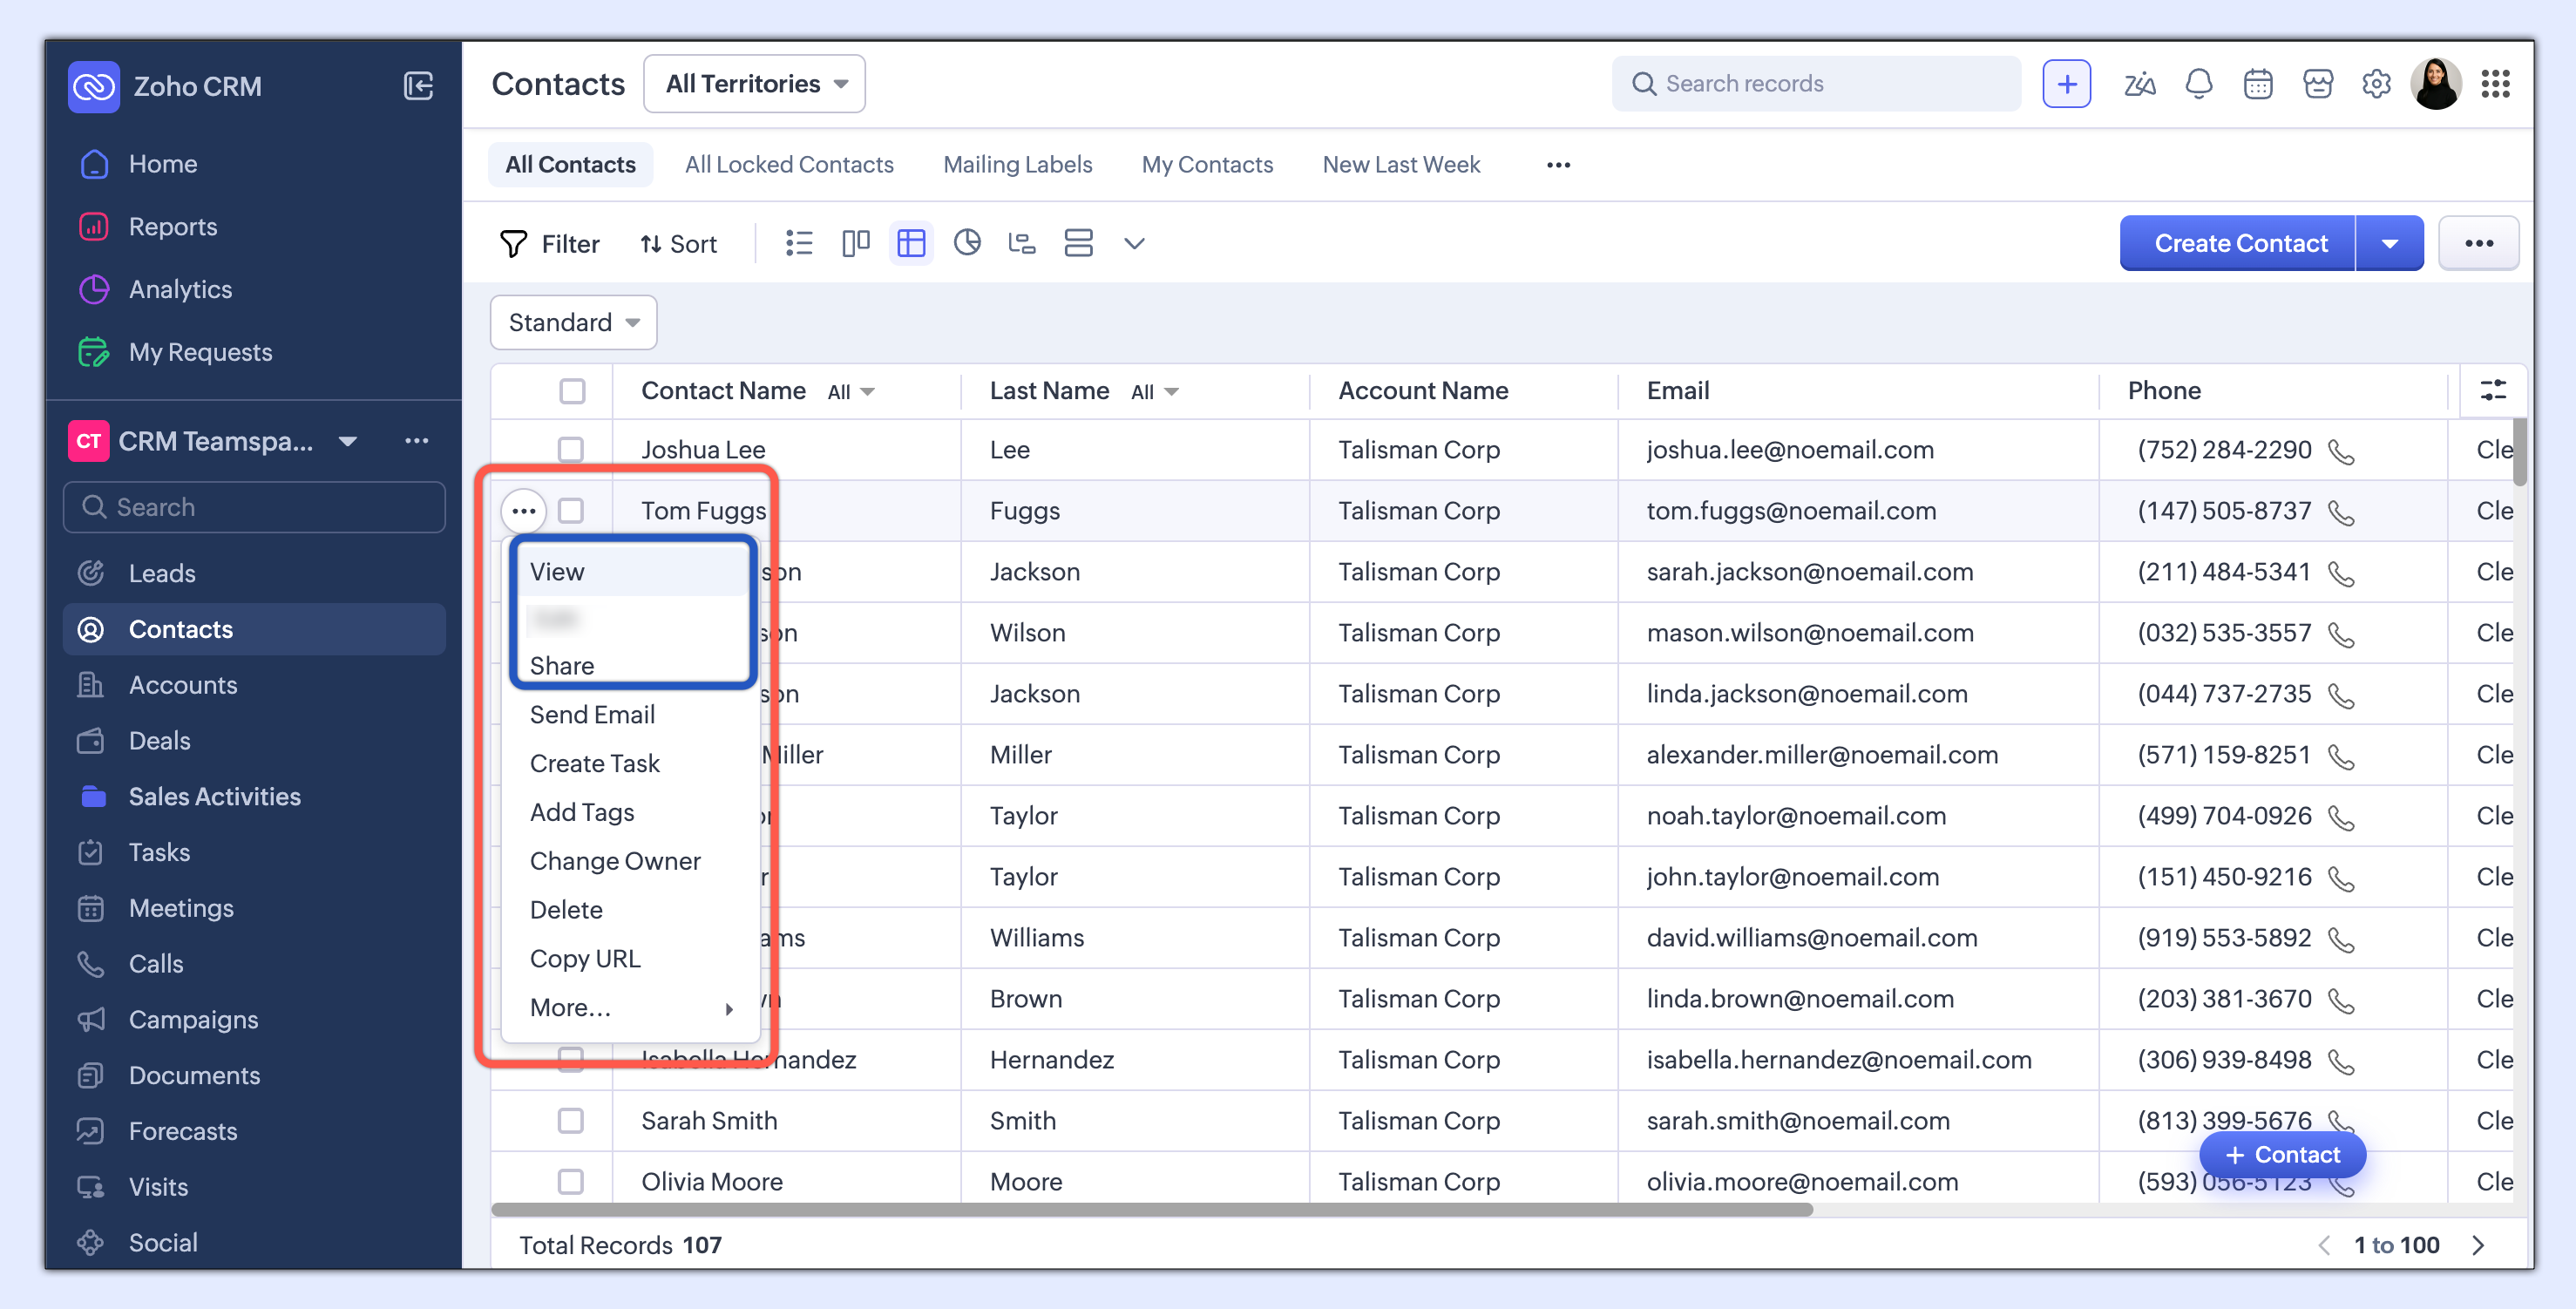Viewport: 2576px width, 1309px height.
Task: Check the select-all checkbox in header
Action: click(572, 391)
